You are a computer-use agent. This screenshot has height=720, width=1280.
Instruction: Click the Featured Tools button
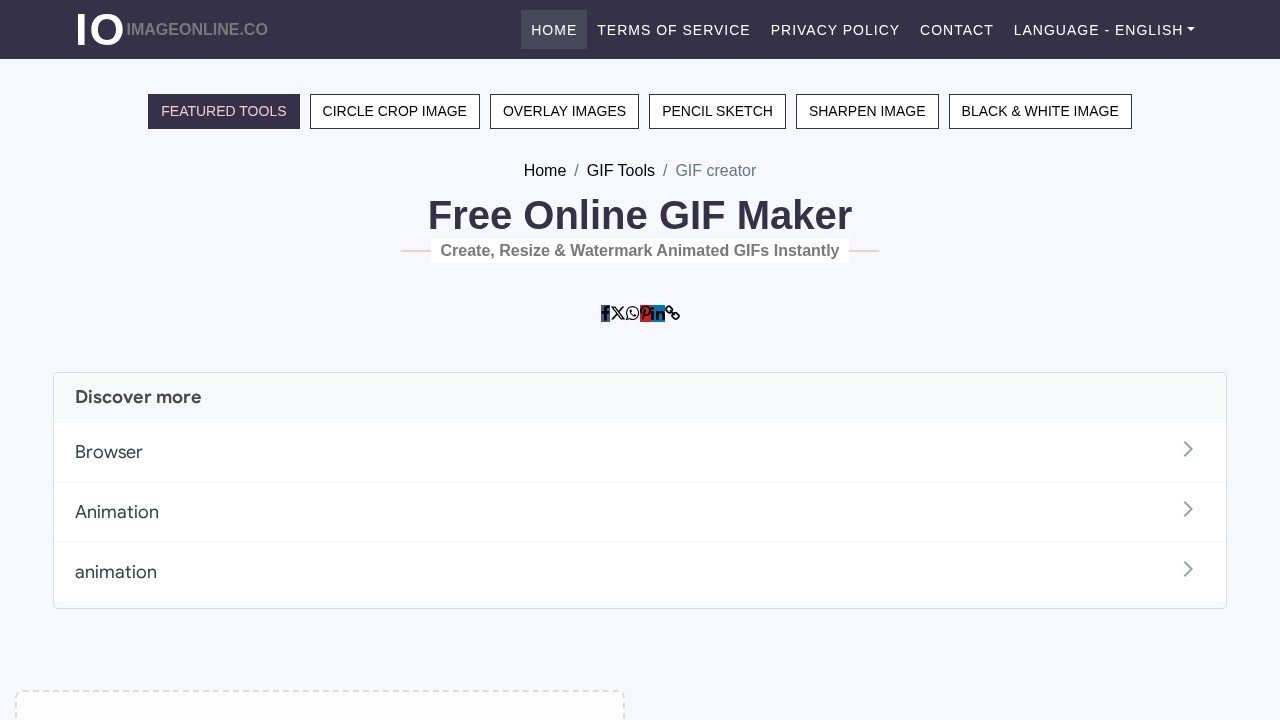point(224,112)
